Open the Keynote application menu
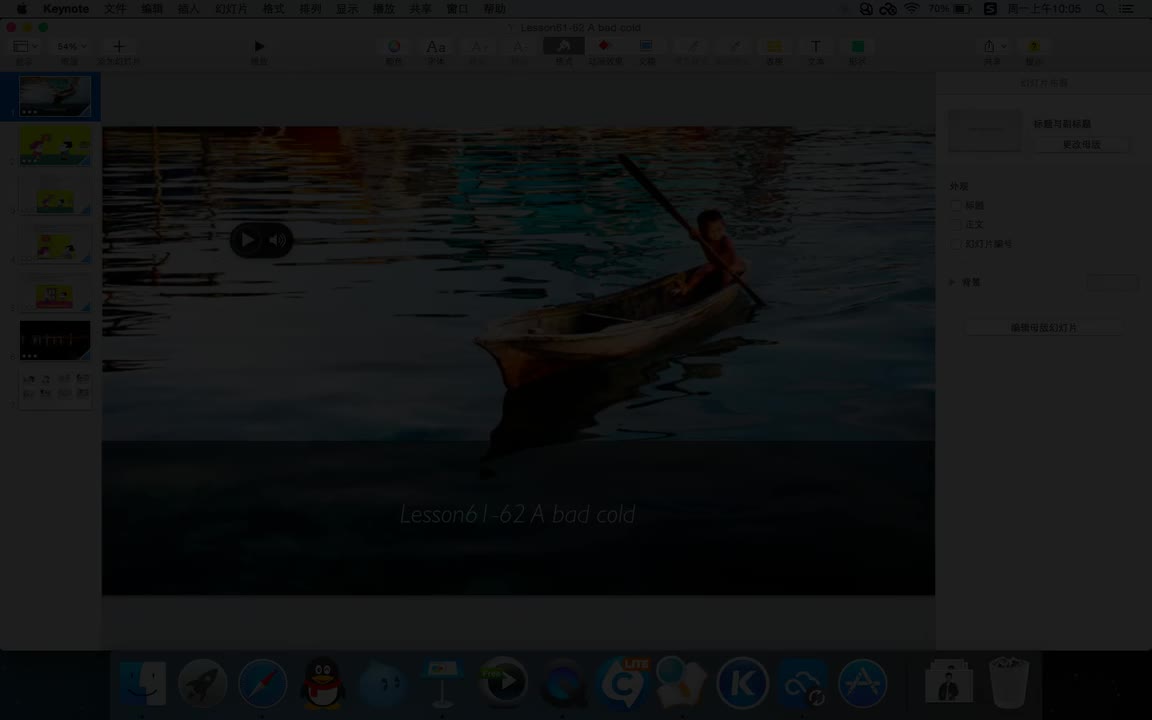Screen dimensions: 1152x720 tap(65, 9)
